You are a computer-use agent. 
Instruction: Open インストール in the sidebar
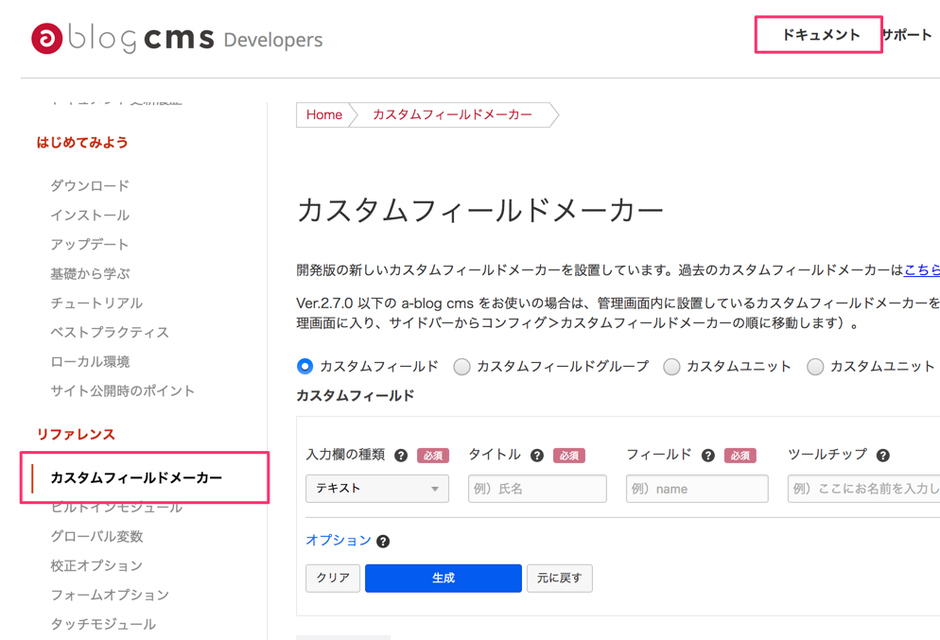[89, 215]
